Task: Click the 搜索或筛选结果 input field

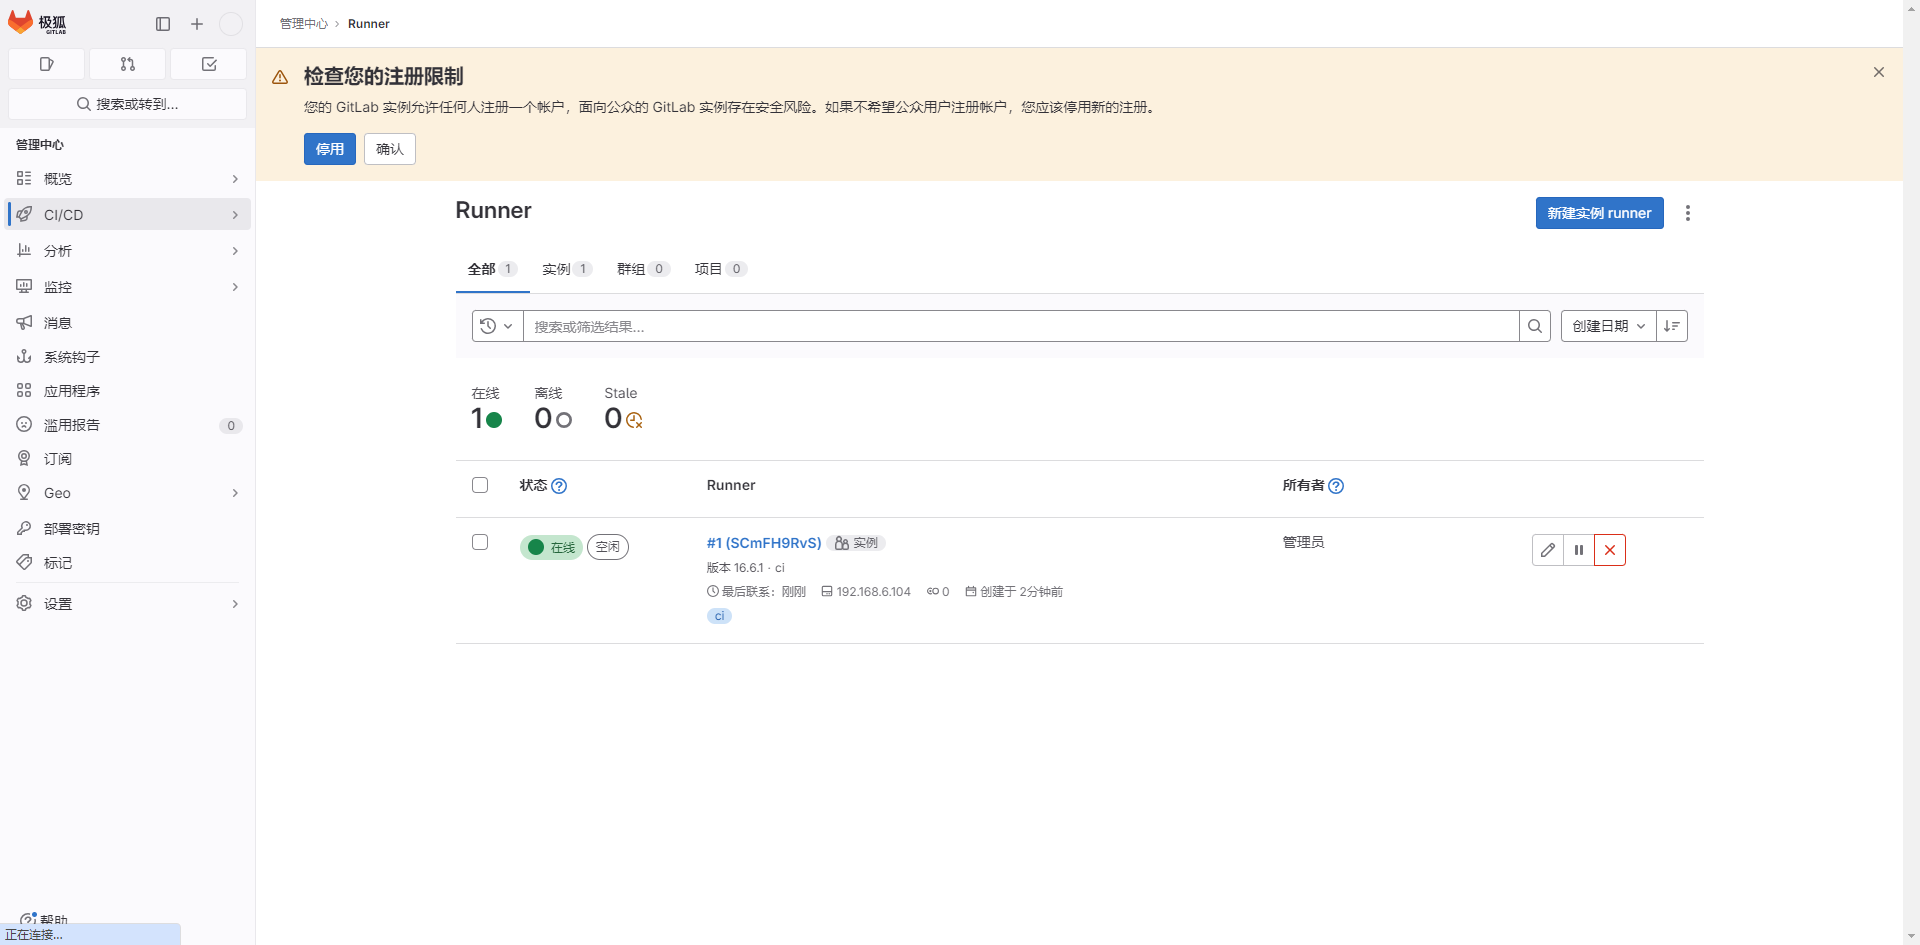Action: coord(1020,326)
